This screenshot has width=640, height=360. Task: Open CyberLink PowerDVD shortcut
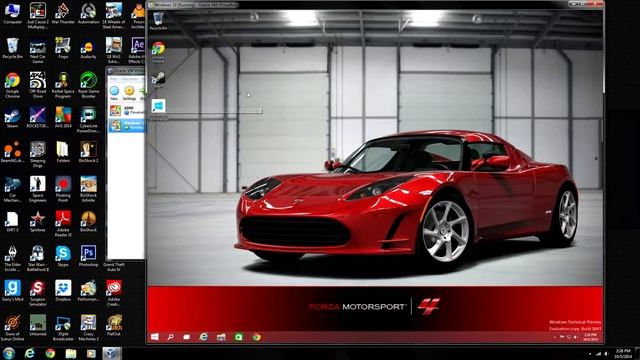[88, 120]
